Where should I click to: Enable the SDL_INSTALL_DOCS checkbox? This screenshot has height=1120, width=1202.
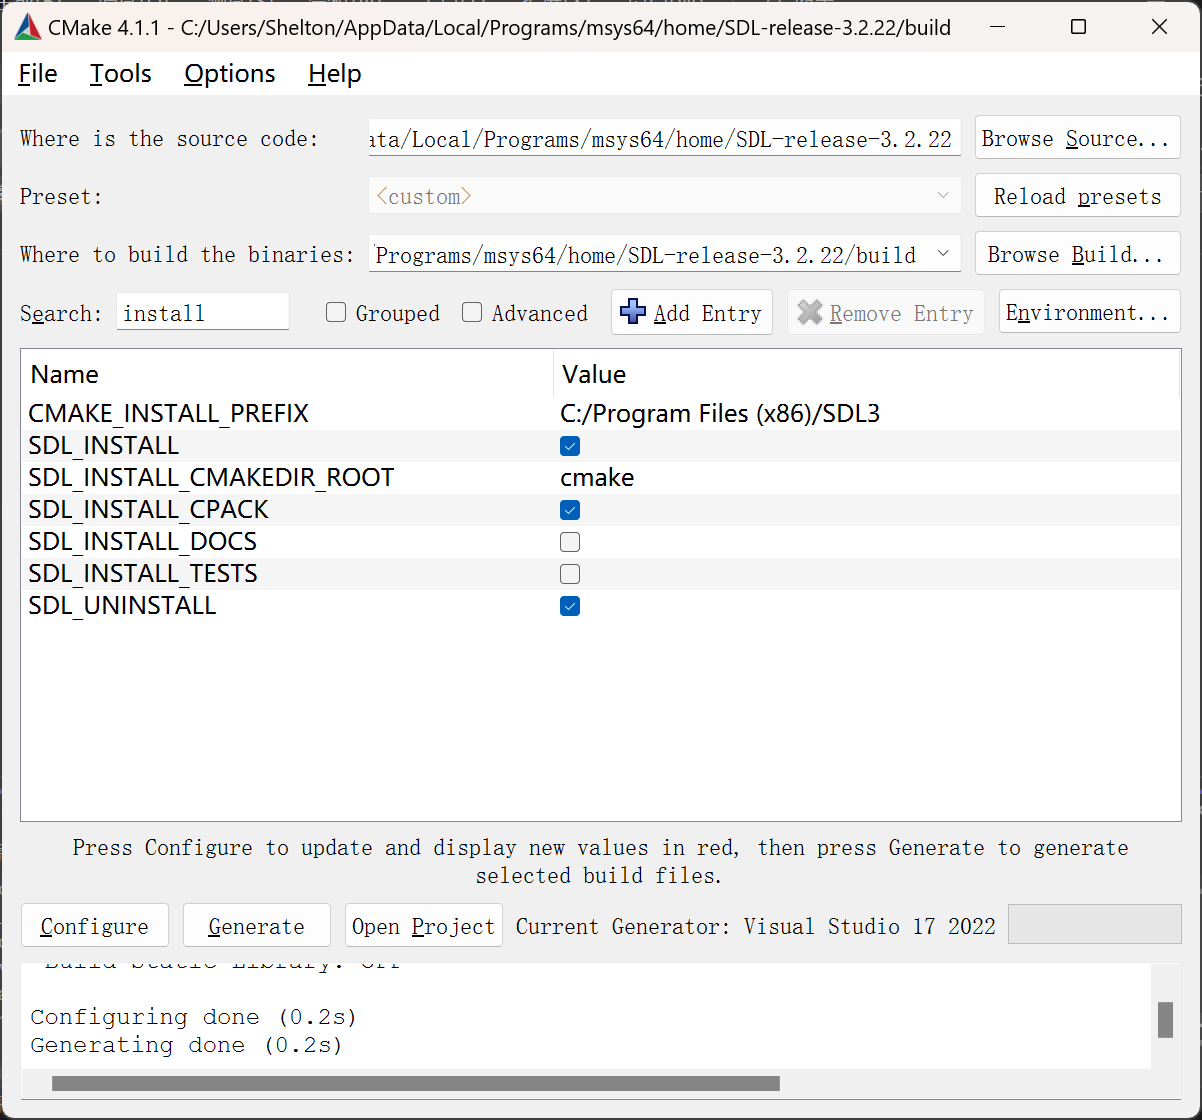(x=570, y=542)
